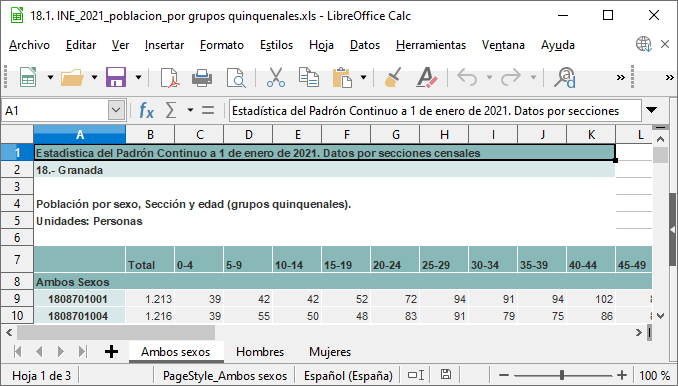Open Save options dropdown arrow

coord(138,78)
